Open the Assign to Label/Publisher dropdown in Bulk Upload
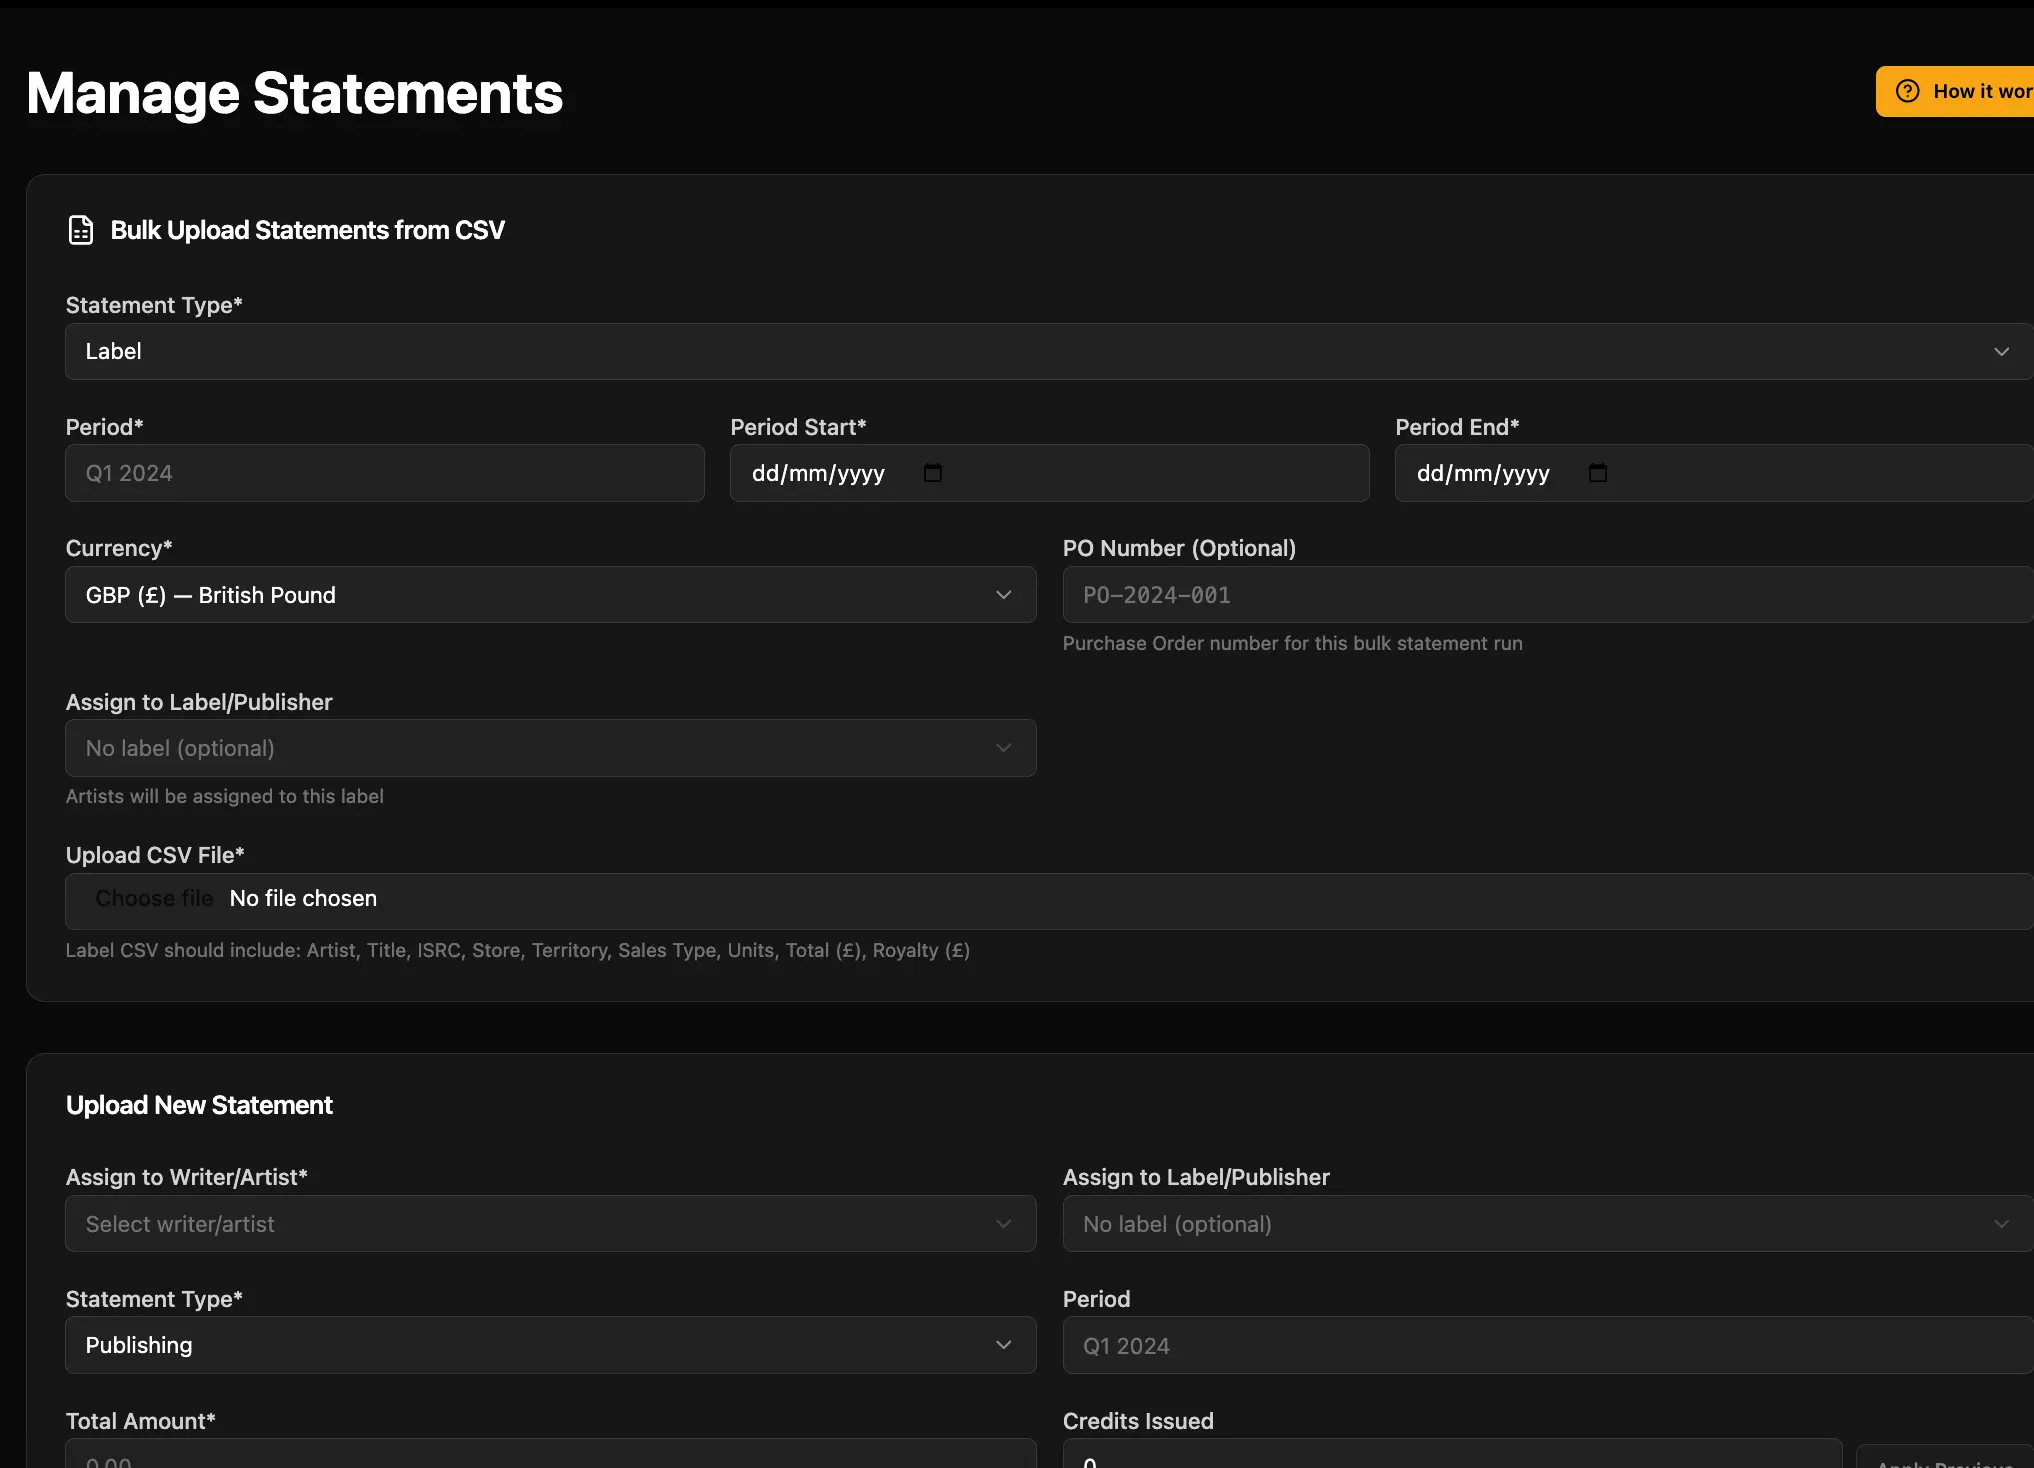Screen dimensions: 2034x1468 point(551,748)
